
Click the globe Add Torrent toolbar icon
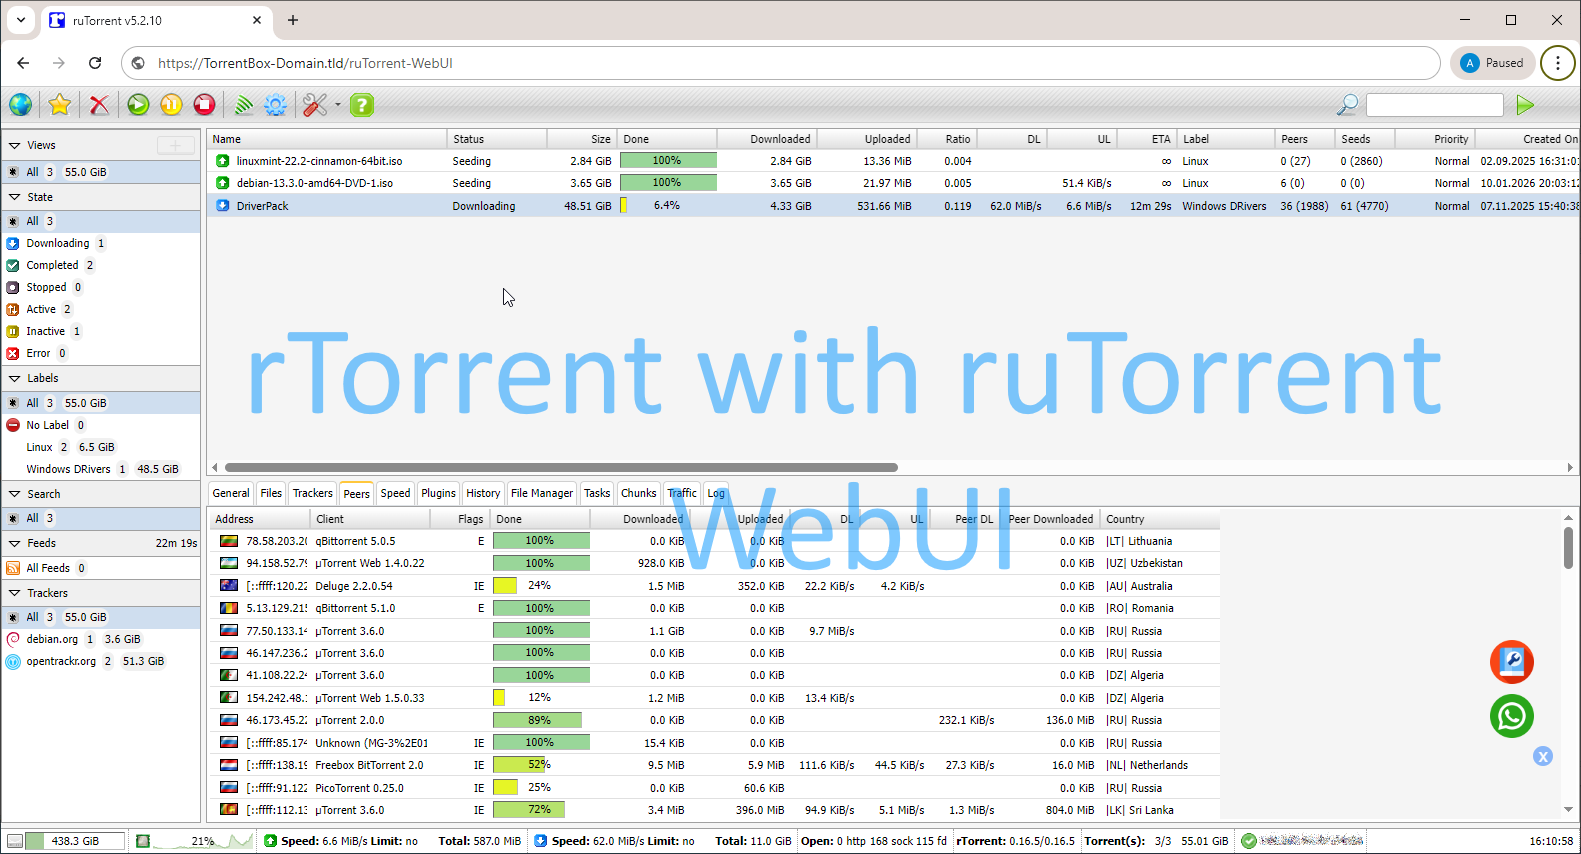point(20,105)
